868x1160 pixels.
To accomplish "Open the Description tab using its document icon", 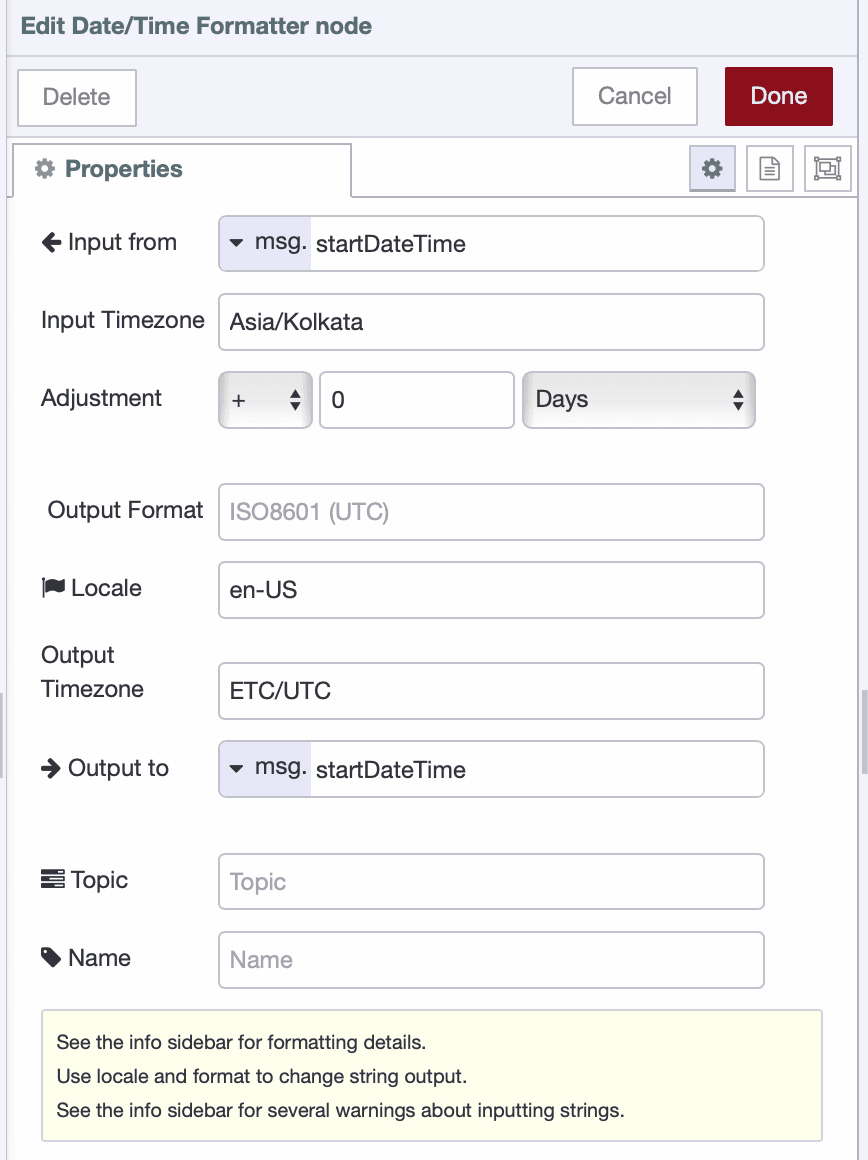I will click(x=769, y=168).
